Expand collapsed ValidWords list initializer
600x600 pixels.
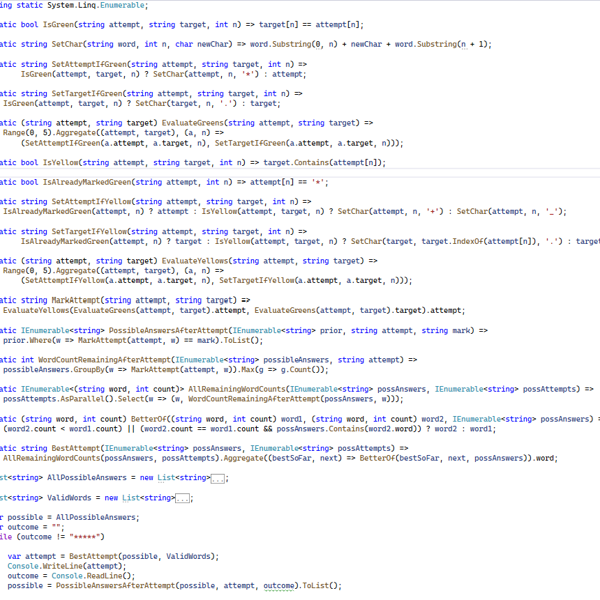181,497
